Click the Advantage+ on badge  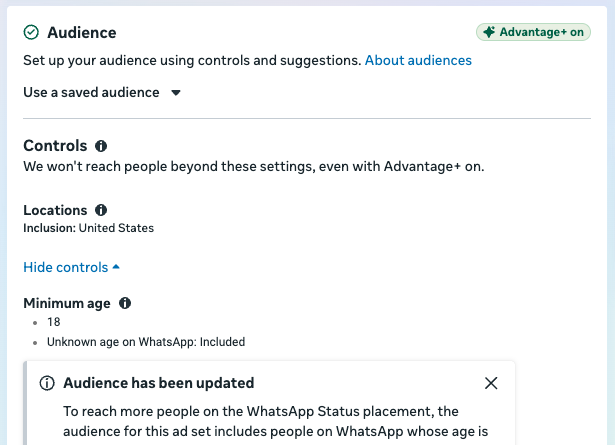(533, 32)
